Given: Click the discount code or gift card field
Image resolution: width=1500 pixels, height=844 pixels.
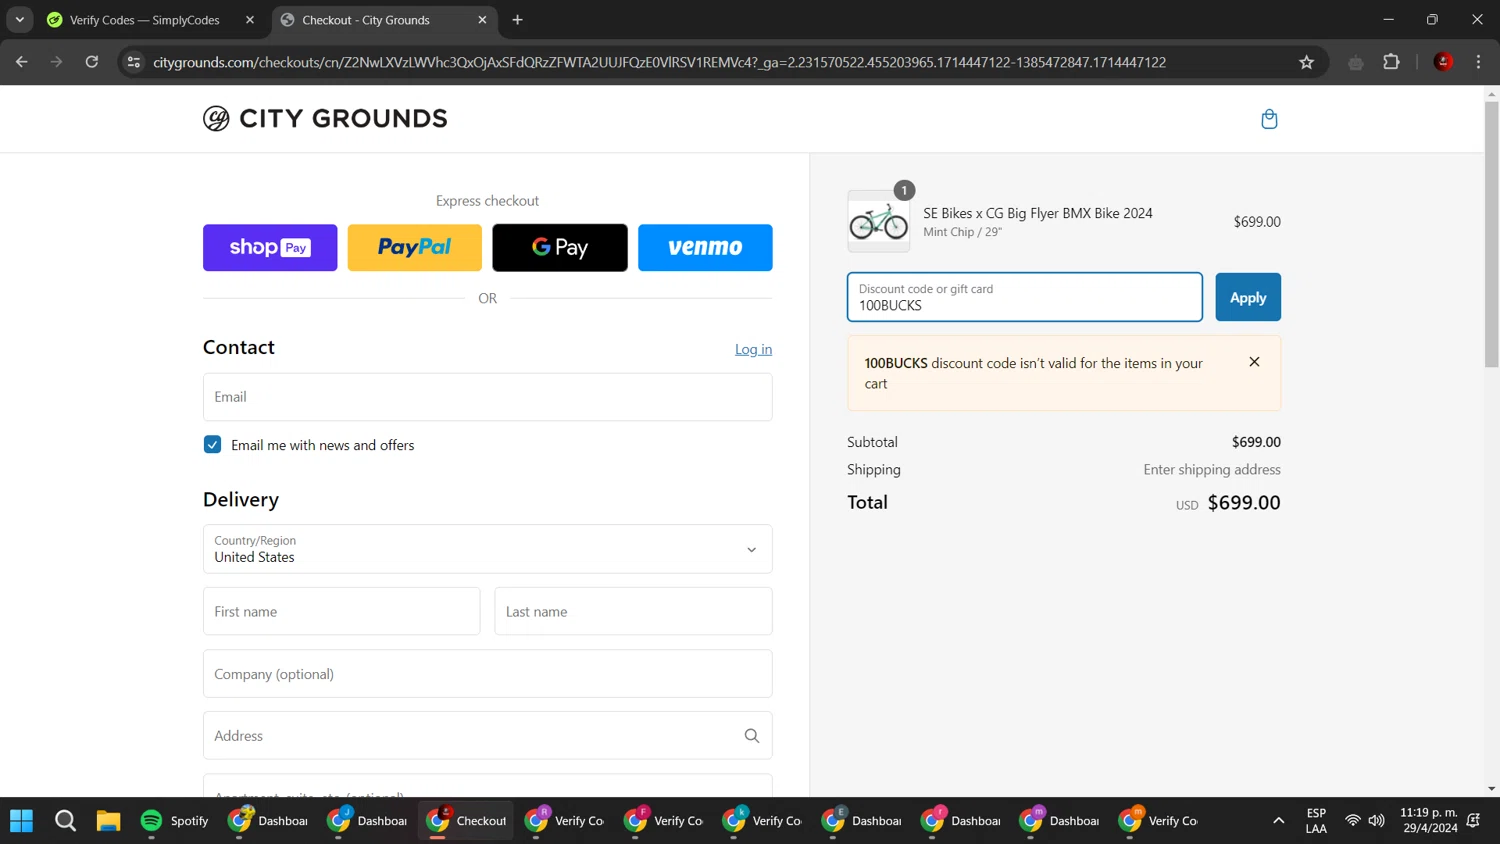Looking at the screenshot, I should pyautogui.click(x=1025, y=297).
